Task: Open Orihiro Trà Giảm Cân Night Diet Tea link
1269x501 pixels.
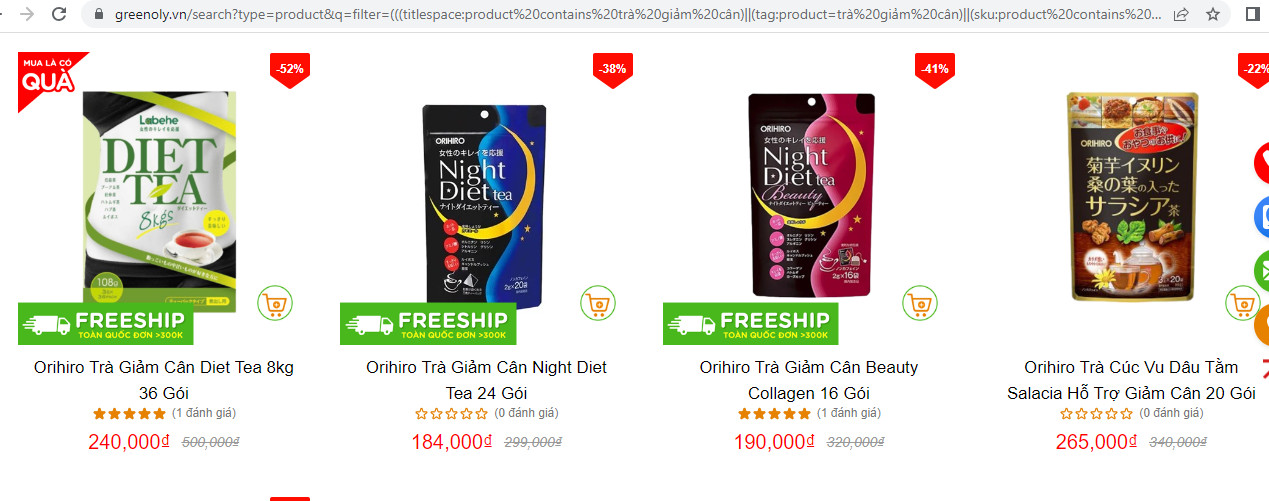Action: click(487, 380)
